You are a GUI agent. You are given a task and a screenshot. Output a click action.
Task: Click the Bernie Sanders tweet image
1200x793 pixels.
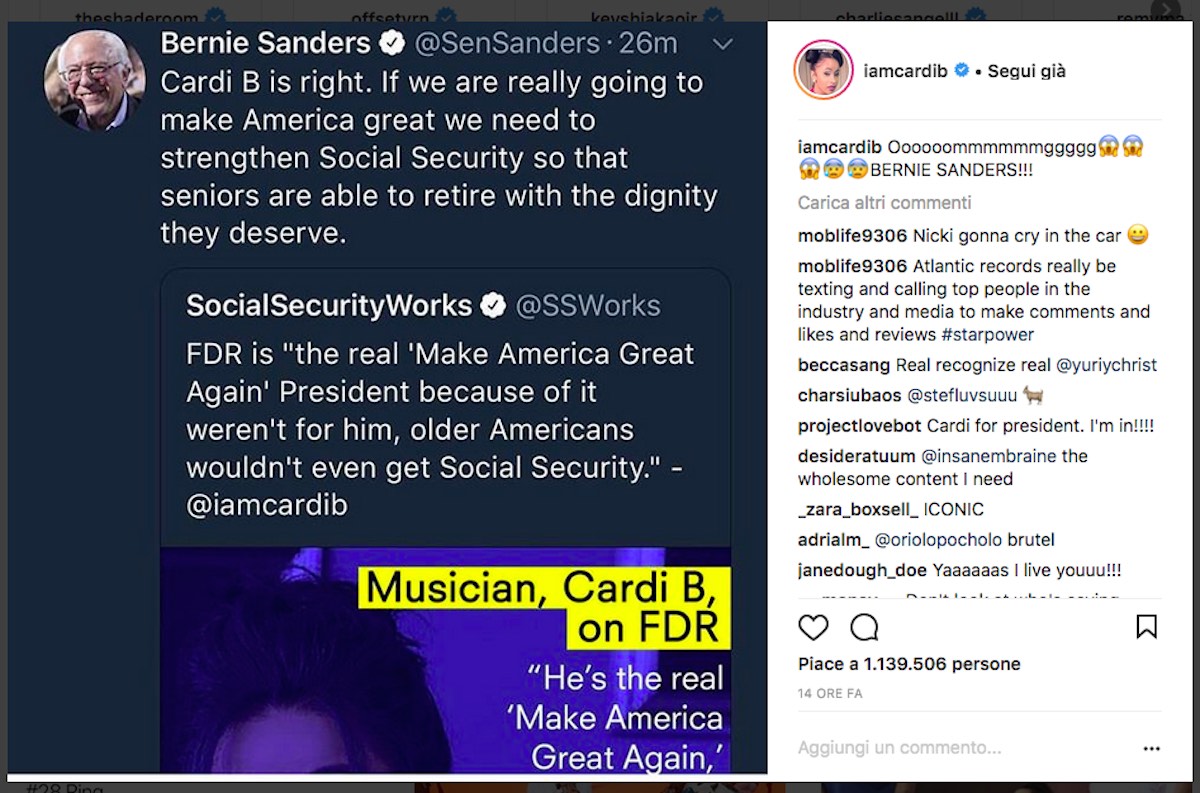387,400
